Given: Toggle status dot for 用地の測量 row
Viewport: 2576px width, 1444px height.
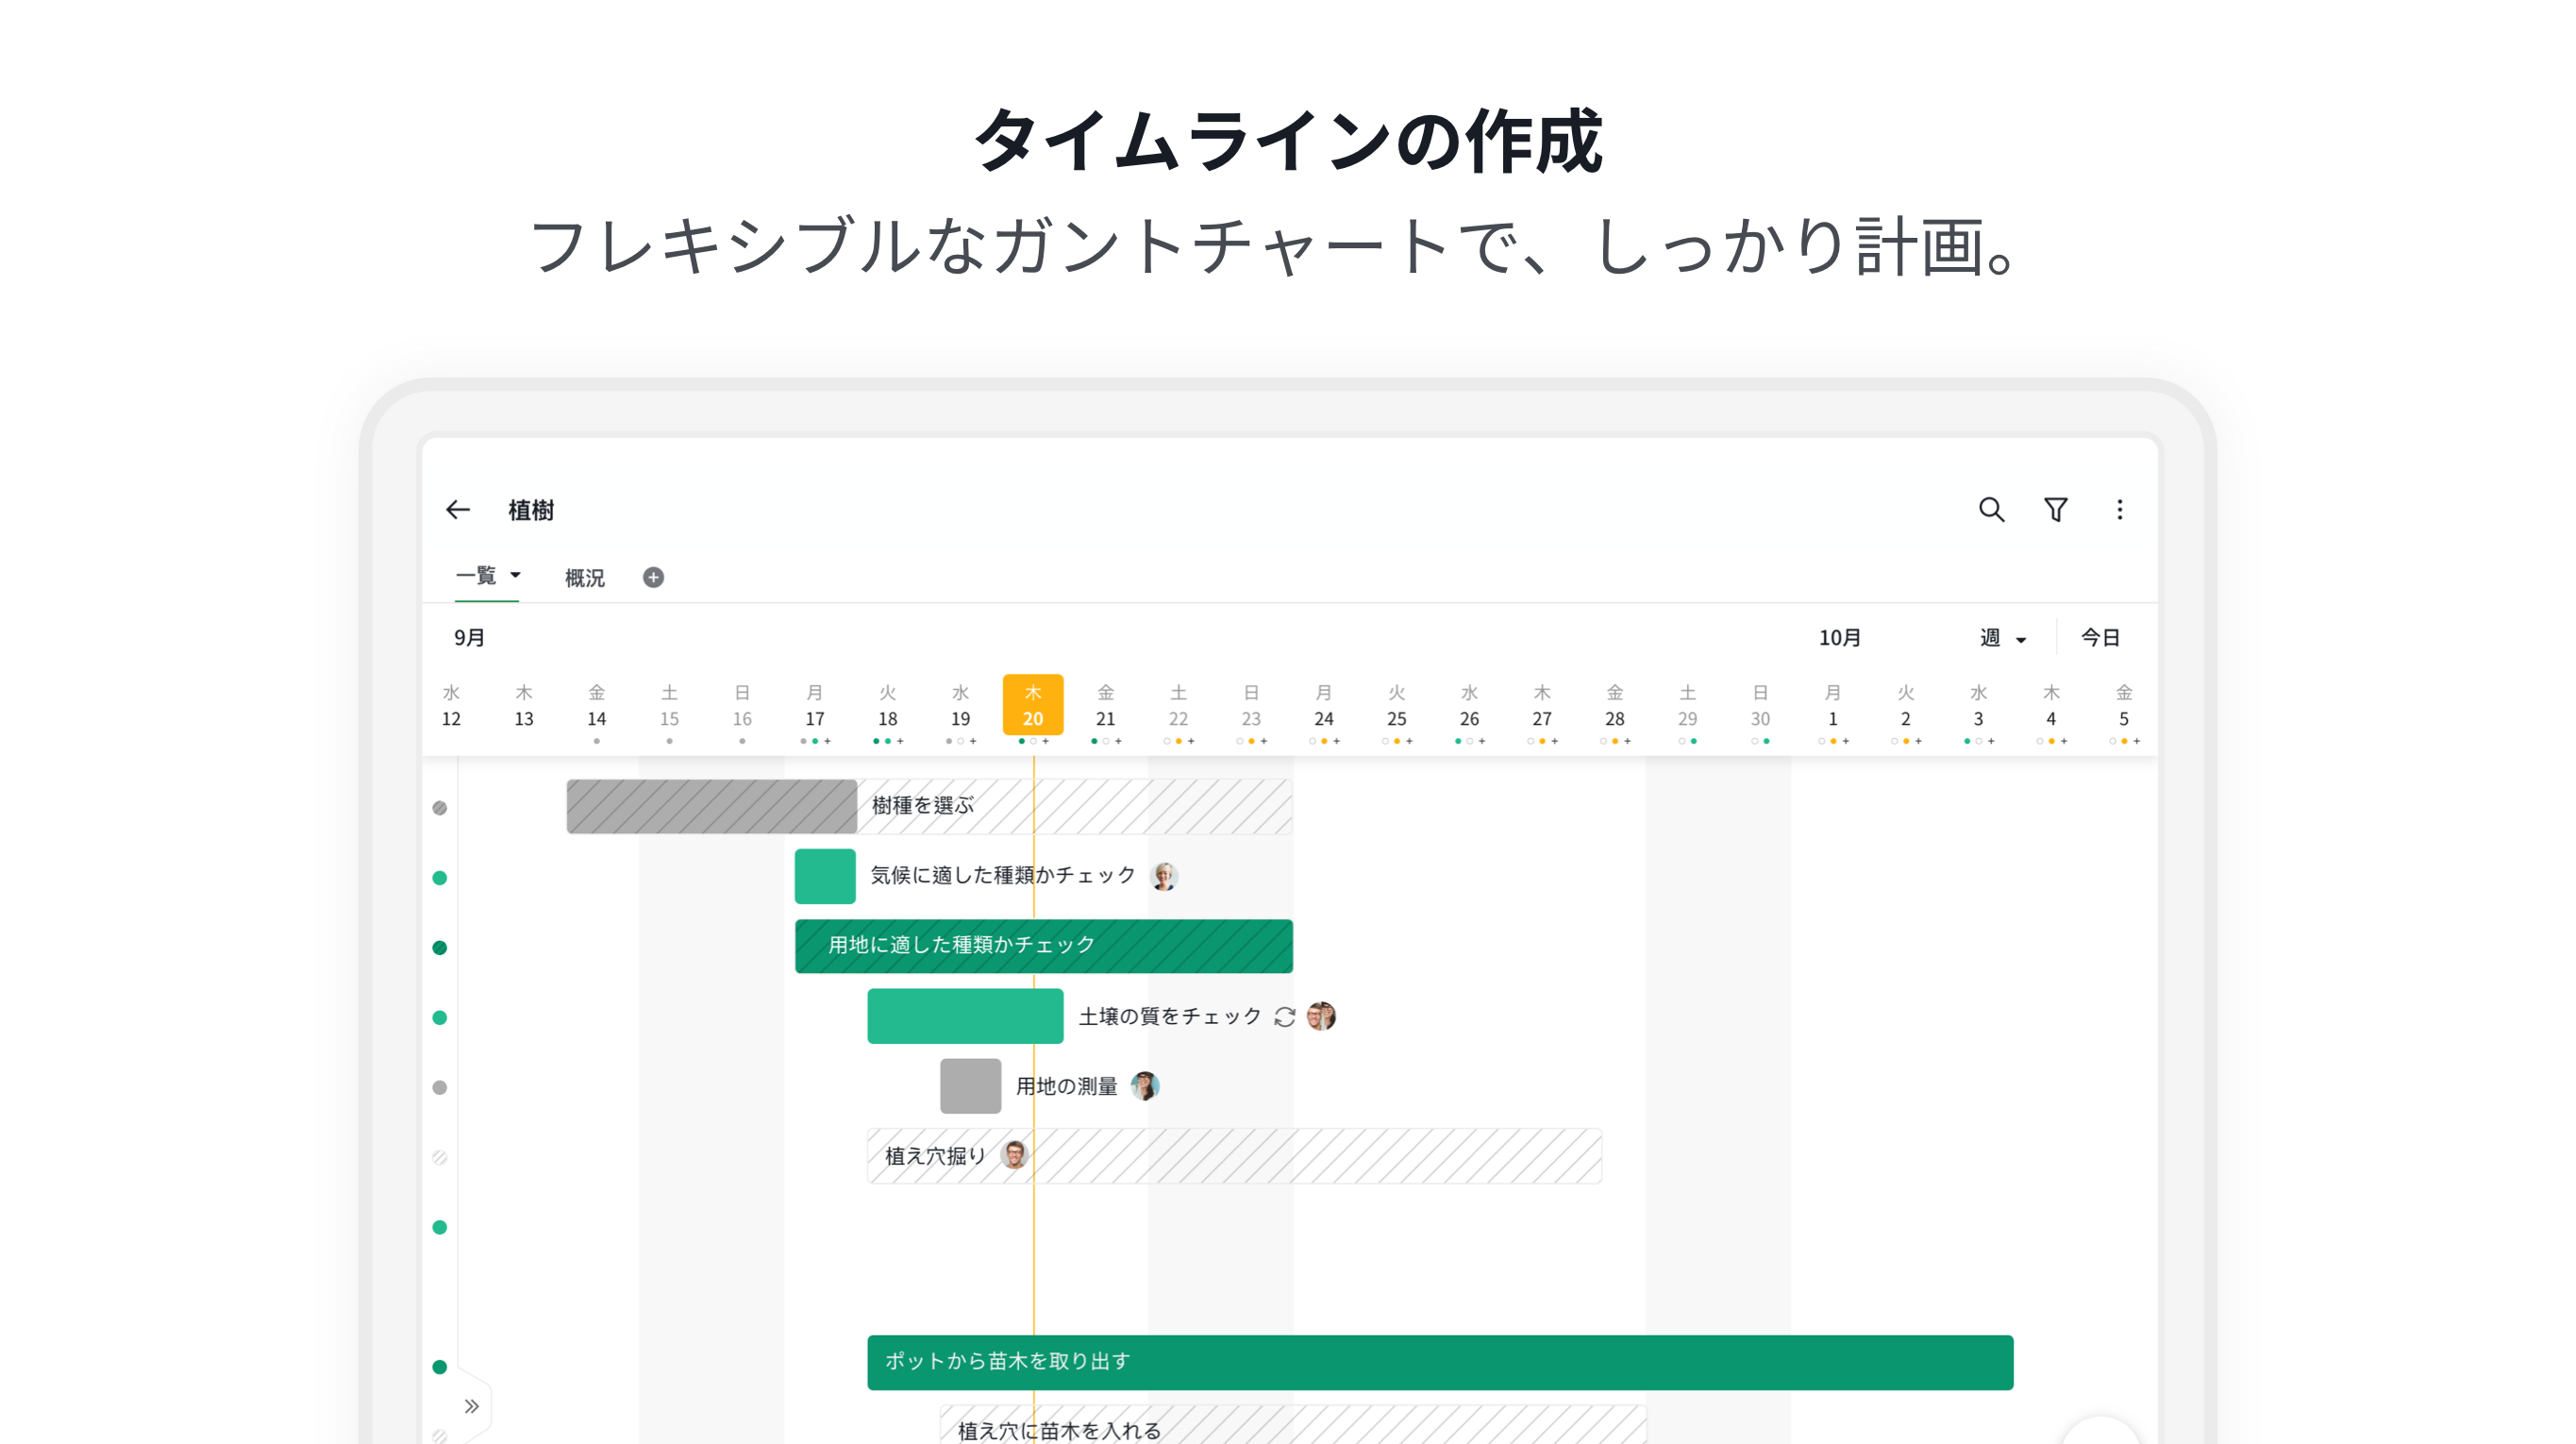Looking at the screenshot, I should [439, 1088].
